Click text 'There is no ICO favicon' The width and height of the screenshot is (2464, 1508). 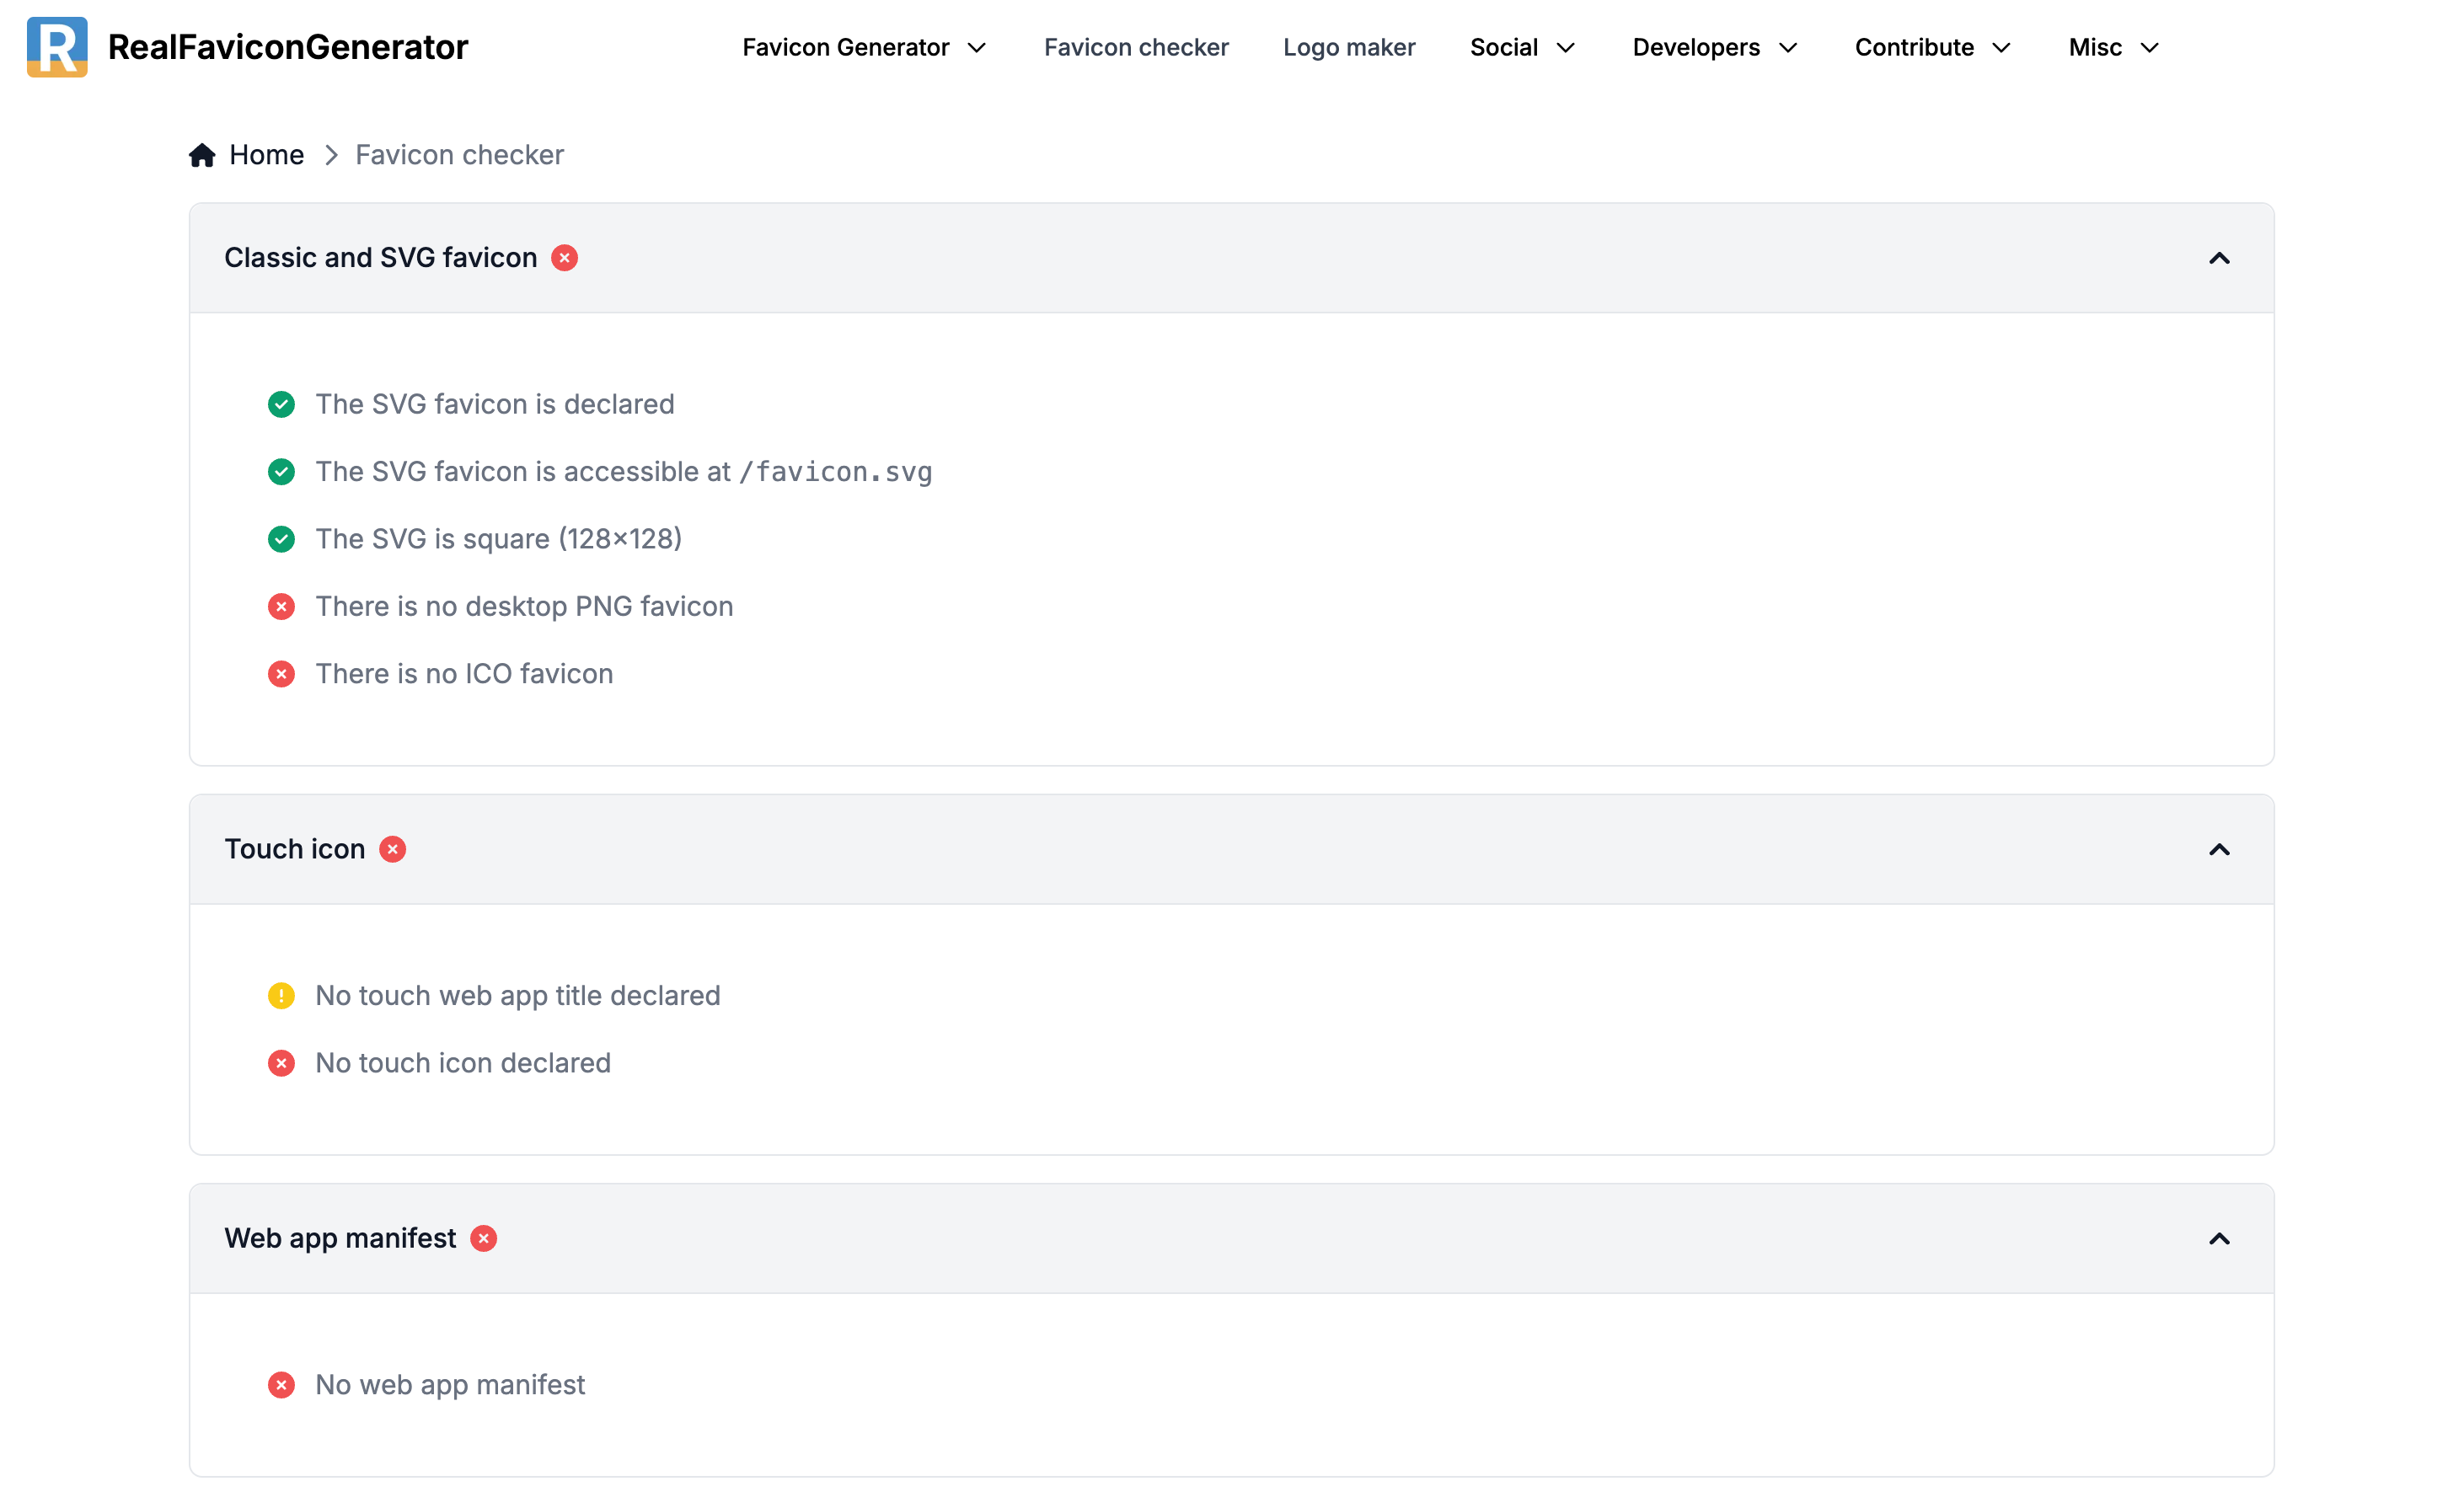(464, 674)
